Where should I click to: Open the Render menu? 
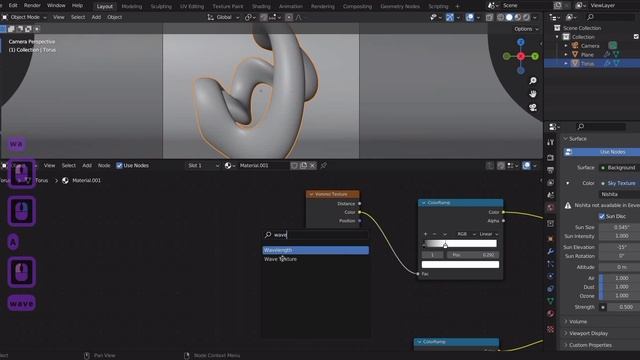pyautogui.click(x=32, y=6)
